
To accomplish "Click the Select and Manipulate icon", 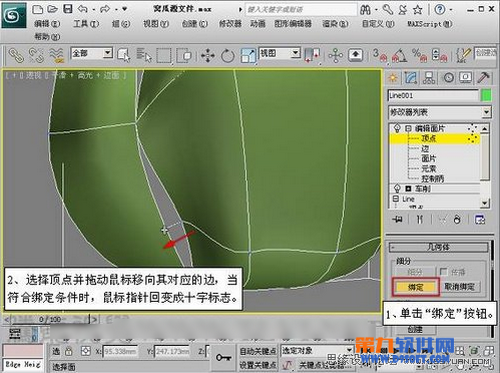I will [x=335, y=55].
